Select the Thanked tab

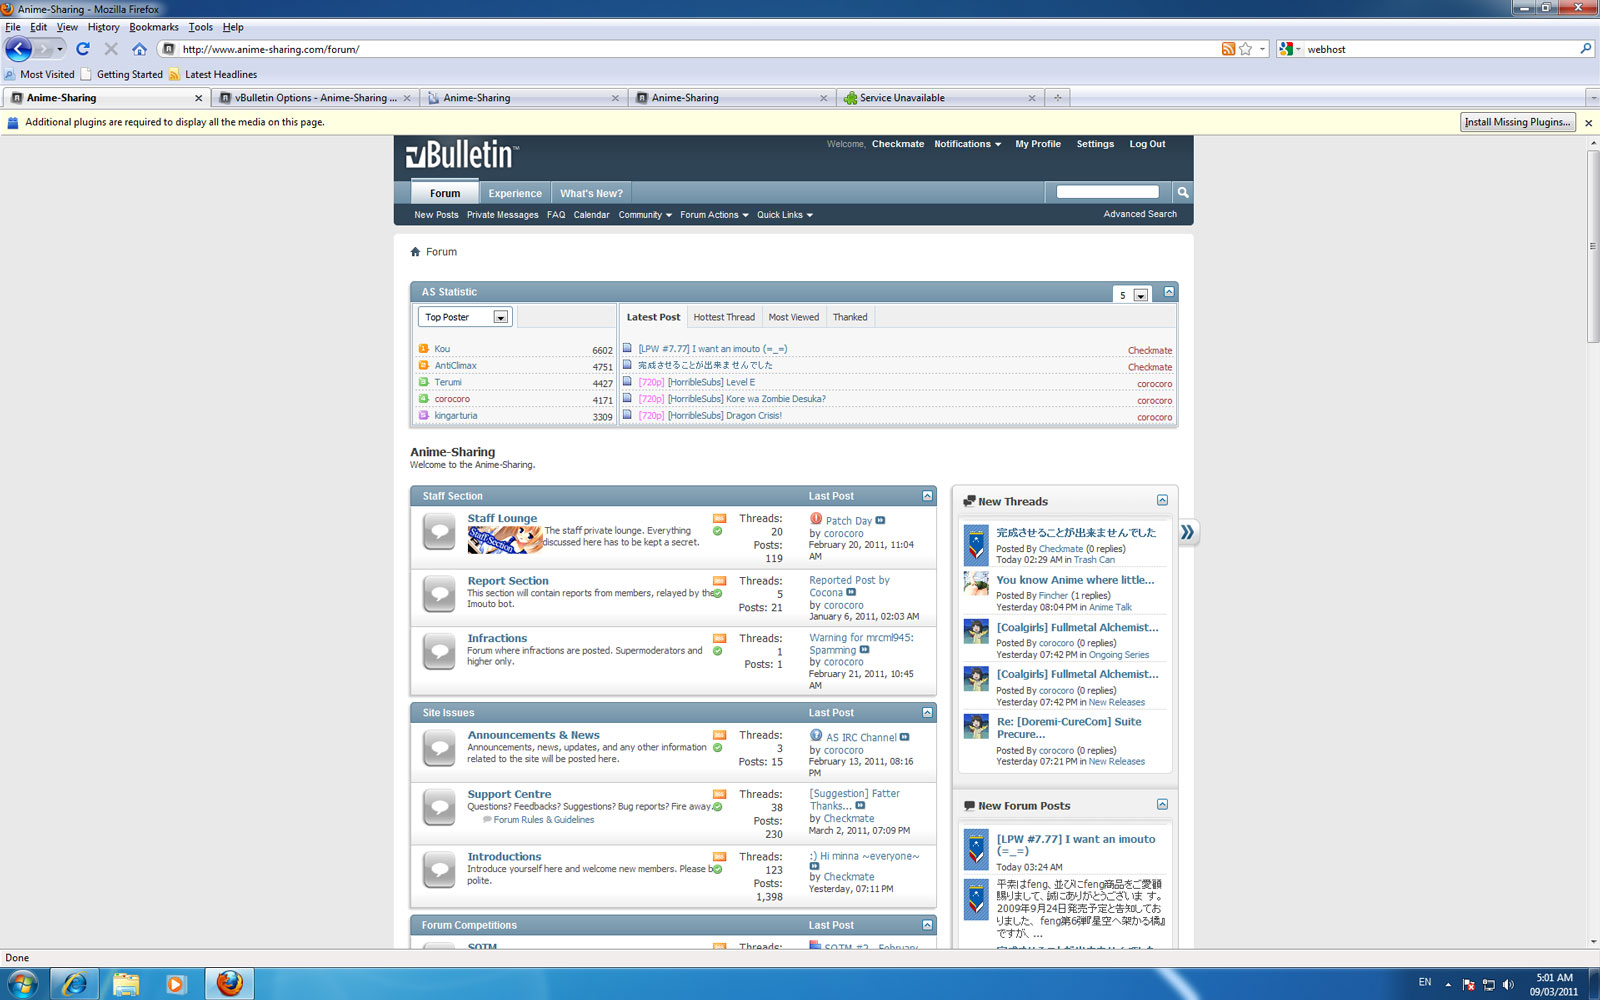click(850, 317)
